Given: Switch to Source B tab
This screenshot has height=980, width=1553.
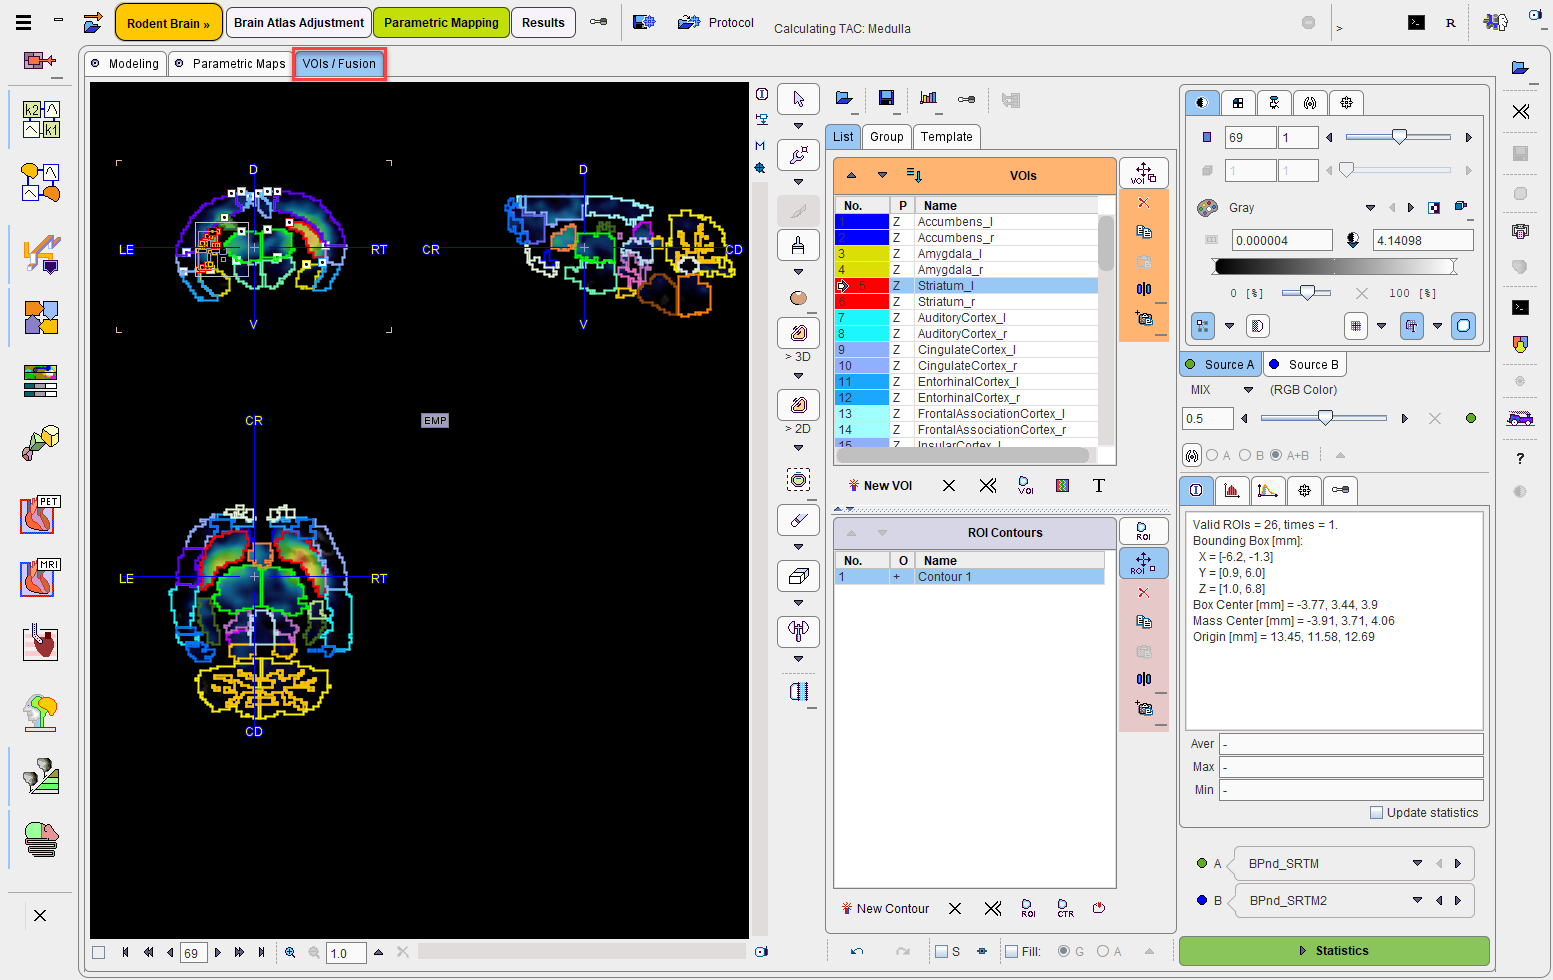Looking at the screenshot, I should pos(1304,364).
